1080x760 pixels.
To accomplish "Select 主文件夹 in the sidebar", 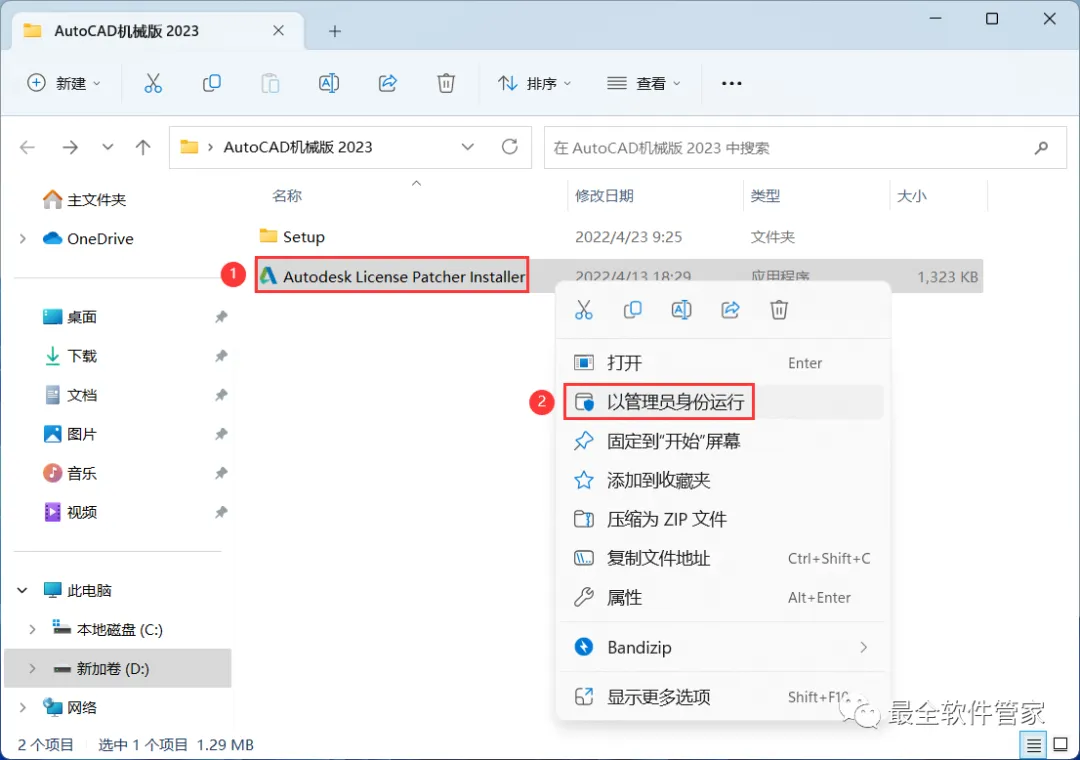I will click(x=84, y=200).
